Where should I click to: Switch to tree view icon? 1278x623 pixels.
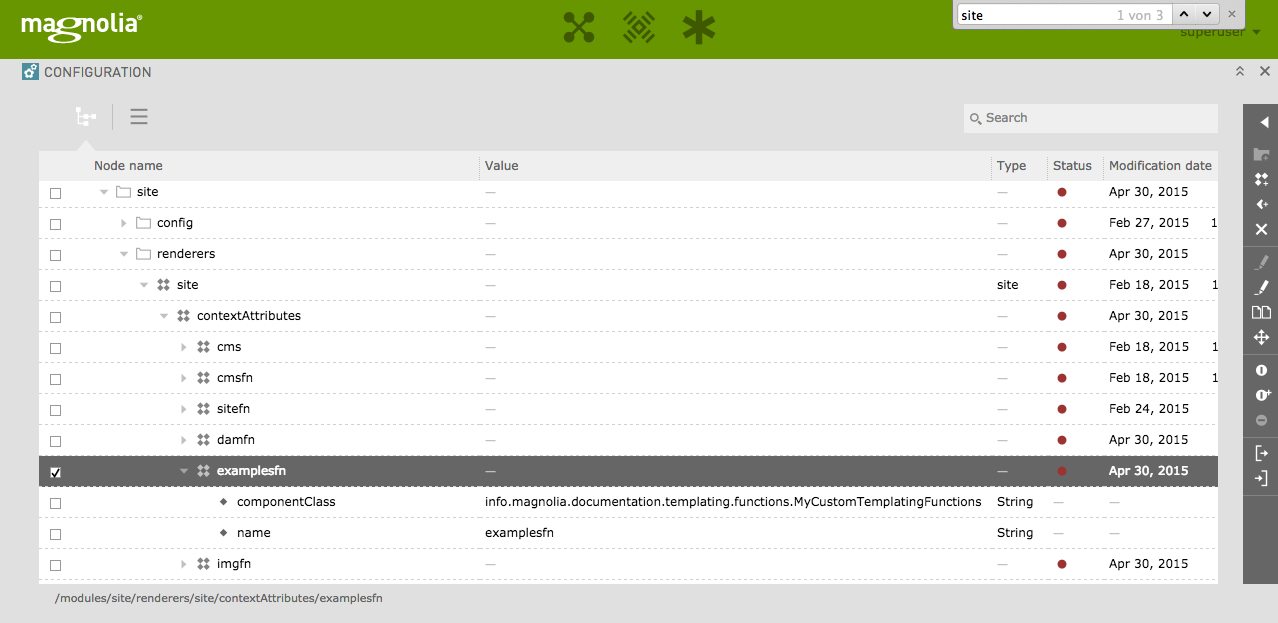pyautogui.click(x=86, y=117)
